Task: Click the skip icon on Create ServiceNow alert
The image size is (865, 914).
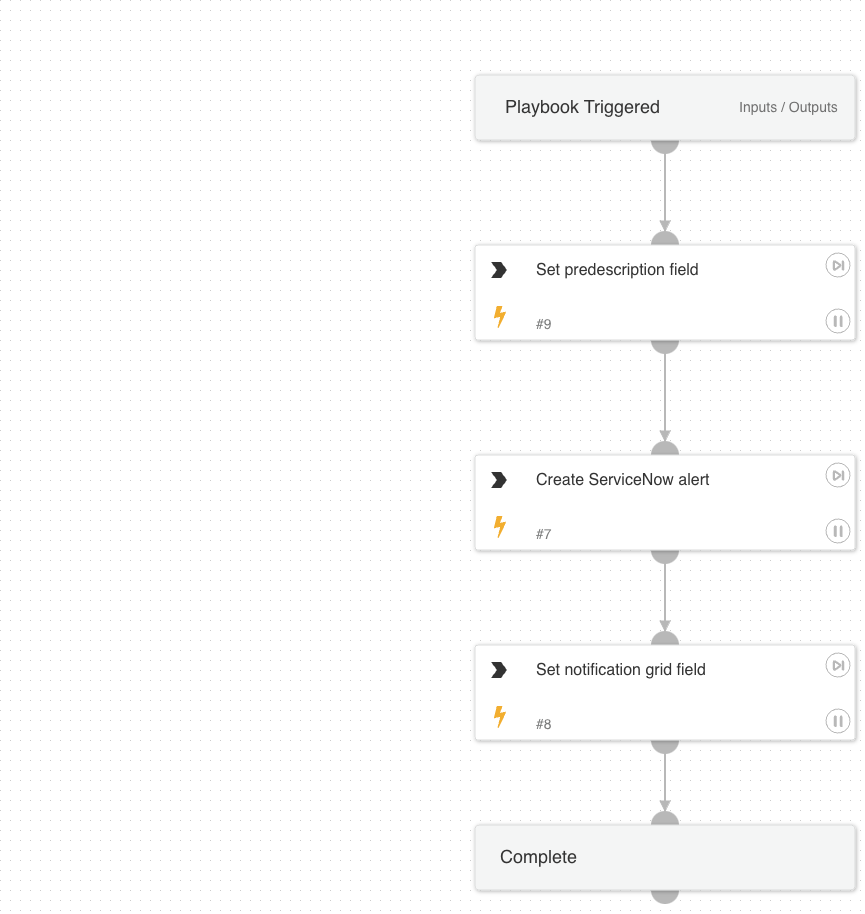Action: point(837,475)
